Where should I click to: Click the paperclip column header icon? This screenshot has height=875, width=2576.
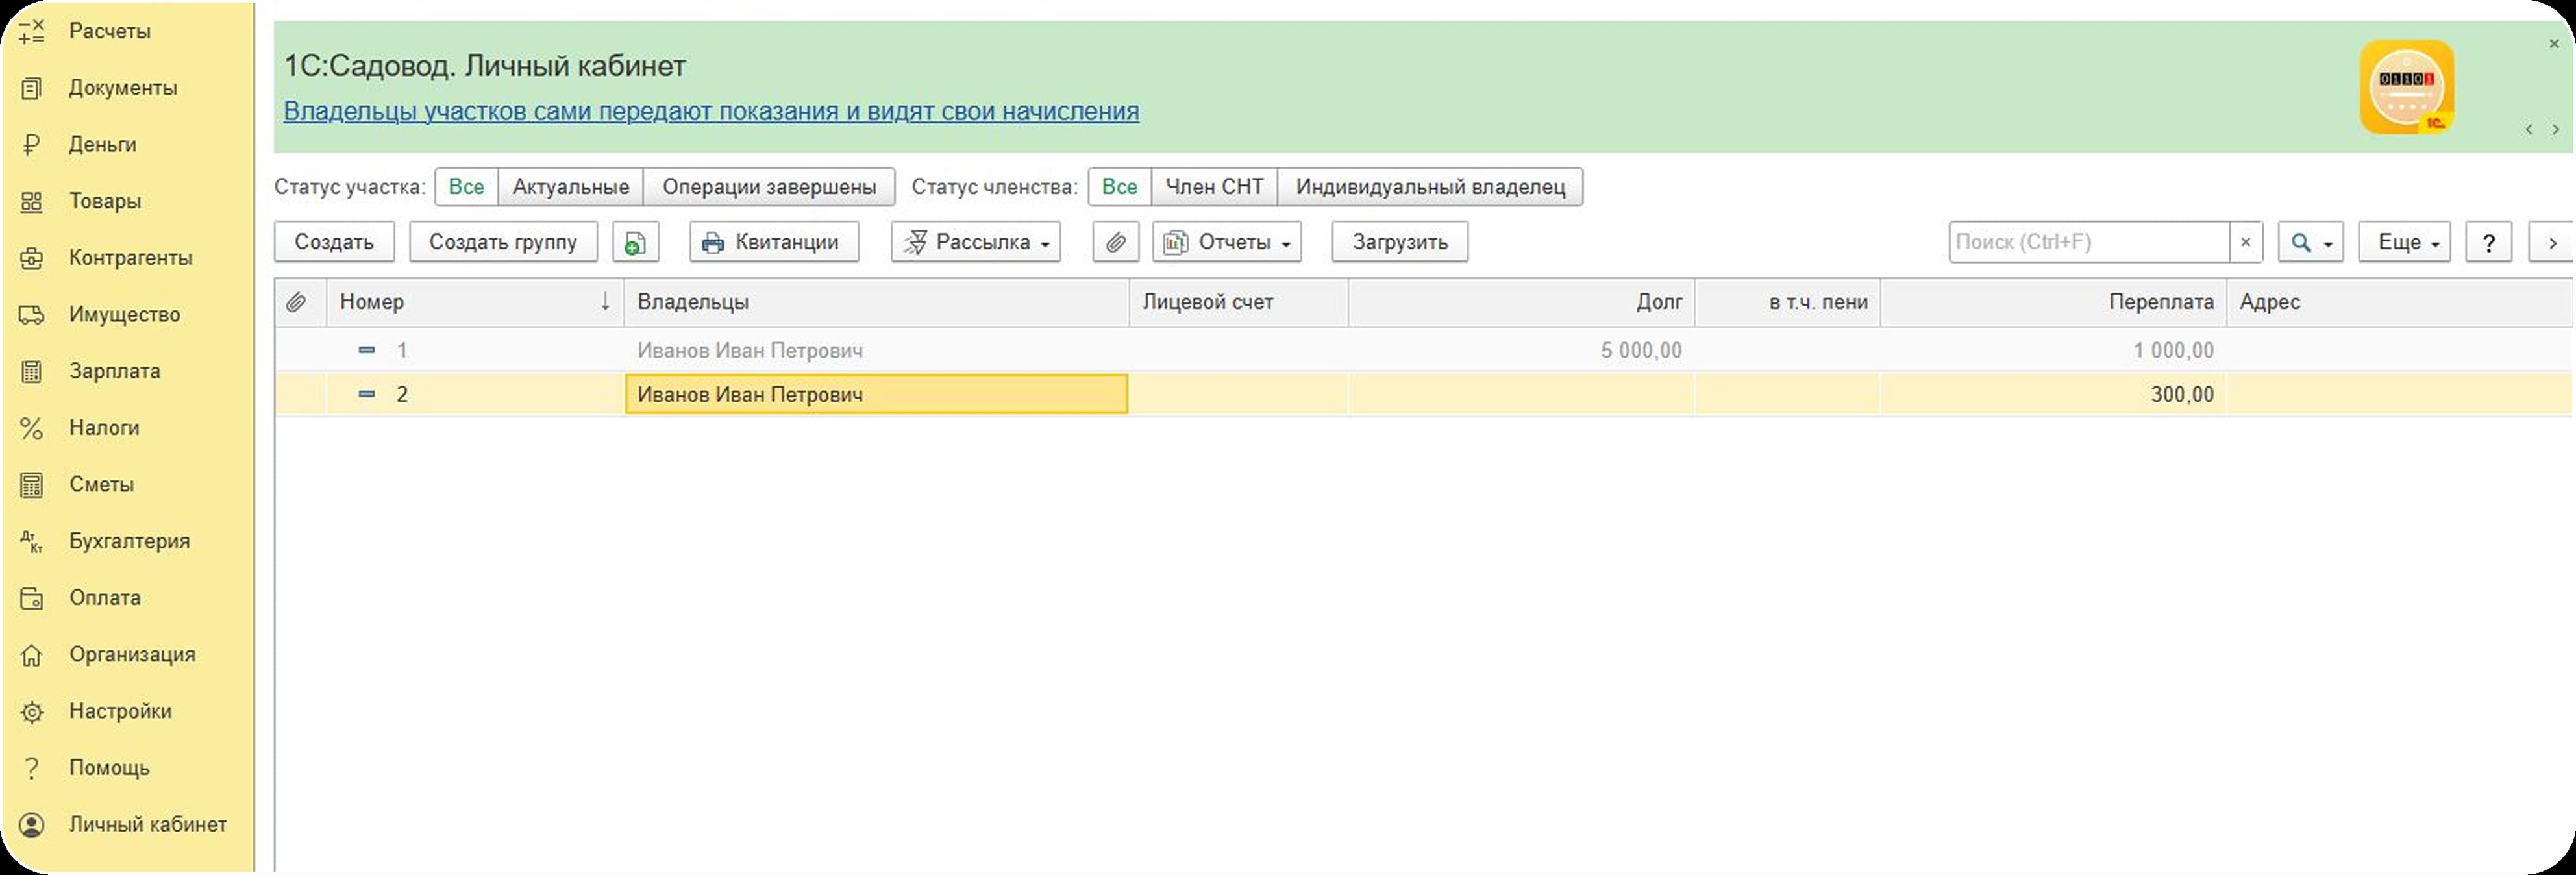pyautogui.click(x=296, y=302)
